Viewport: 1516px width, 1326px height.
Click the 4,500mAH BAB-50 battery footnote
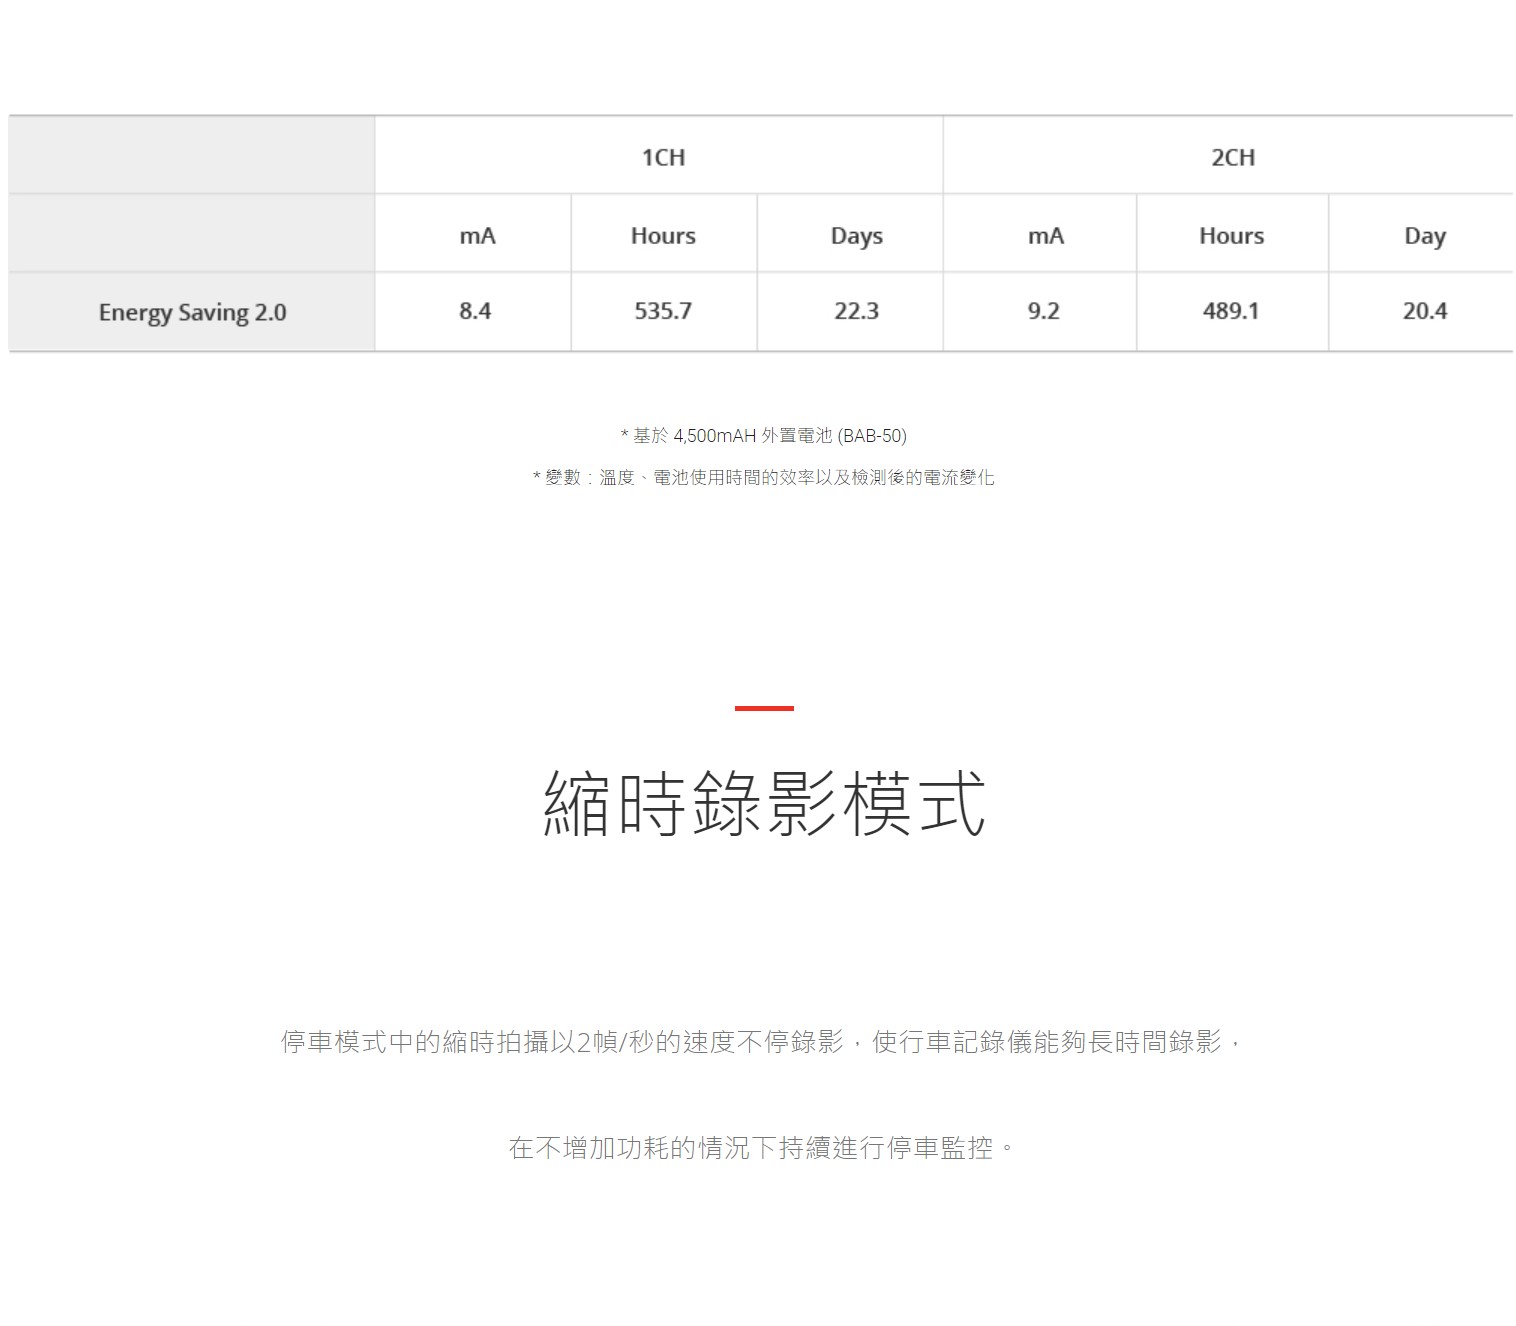coord(763,435)
